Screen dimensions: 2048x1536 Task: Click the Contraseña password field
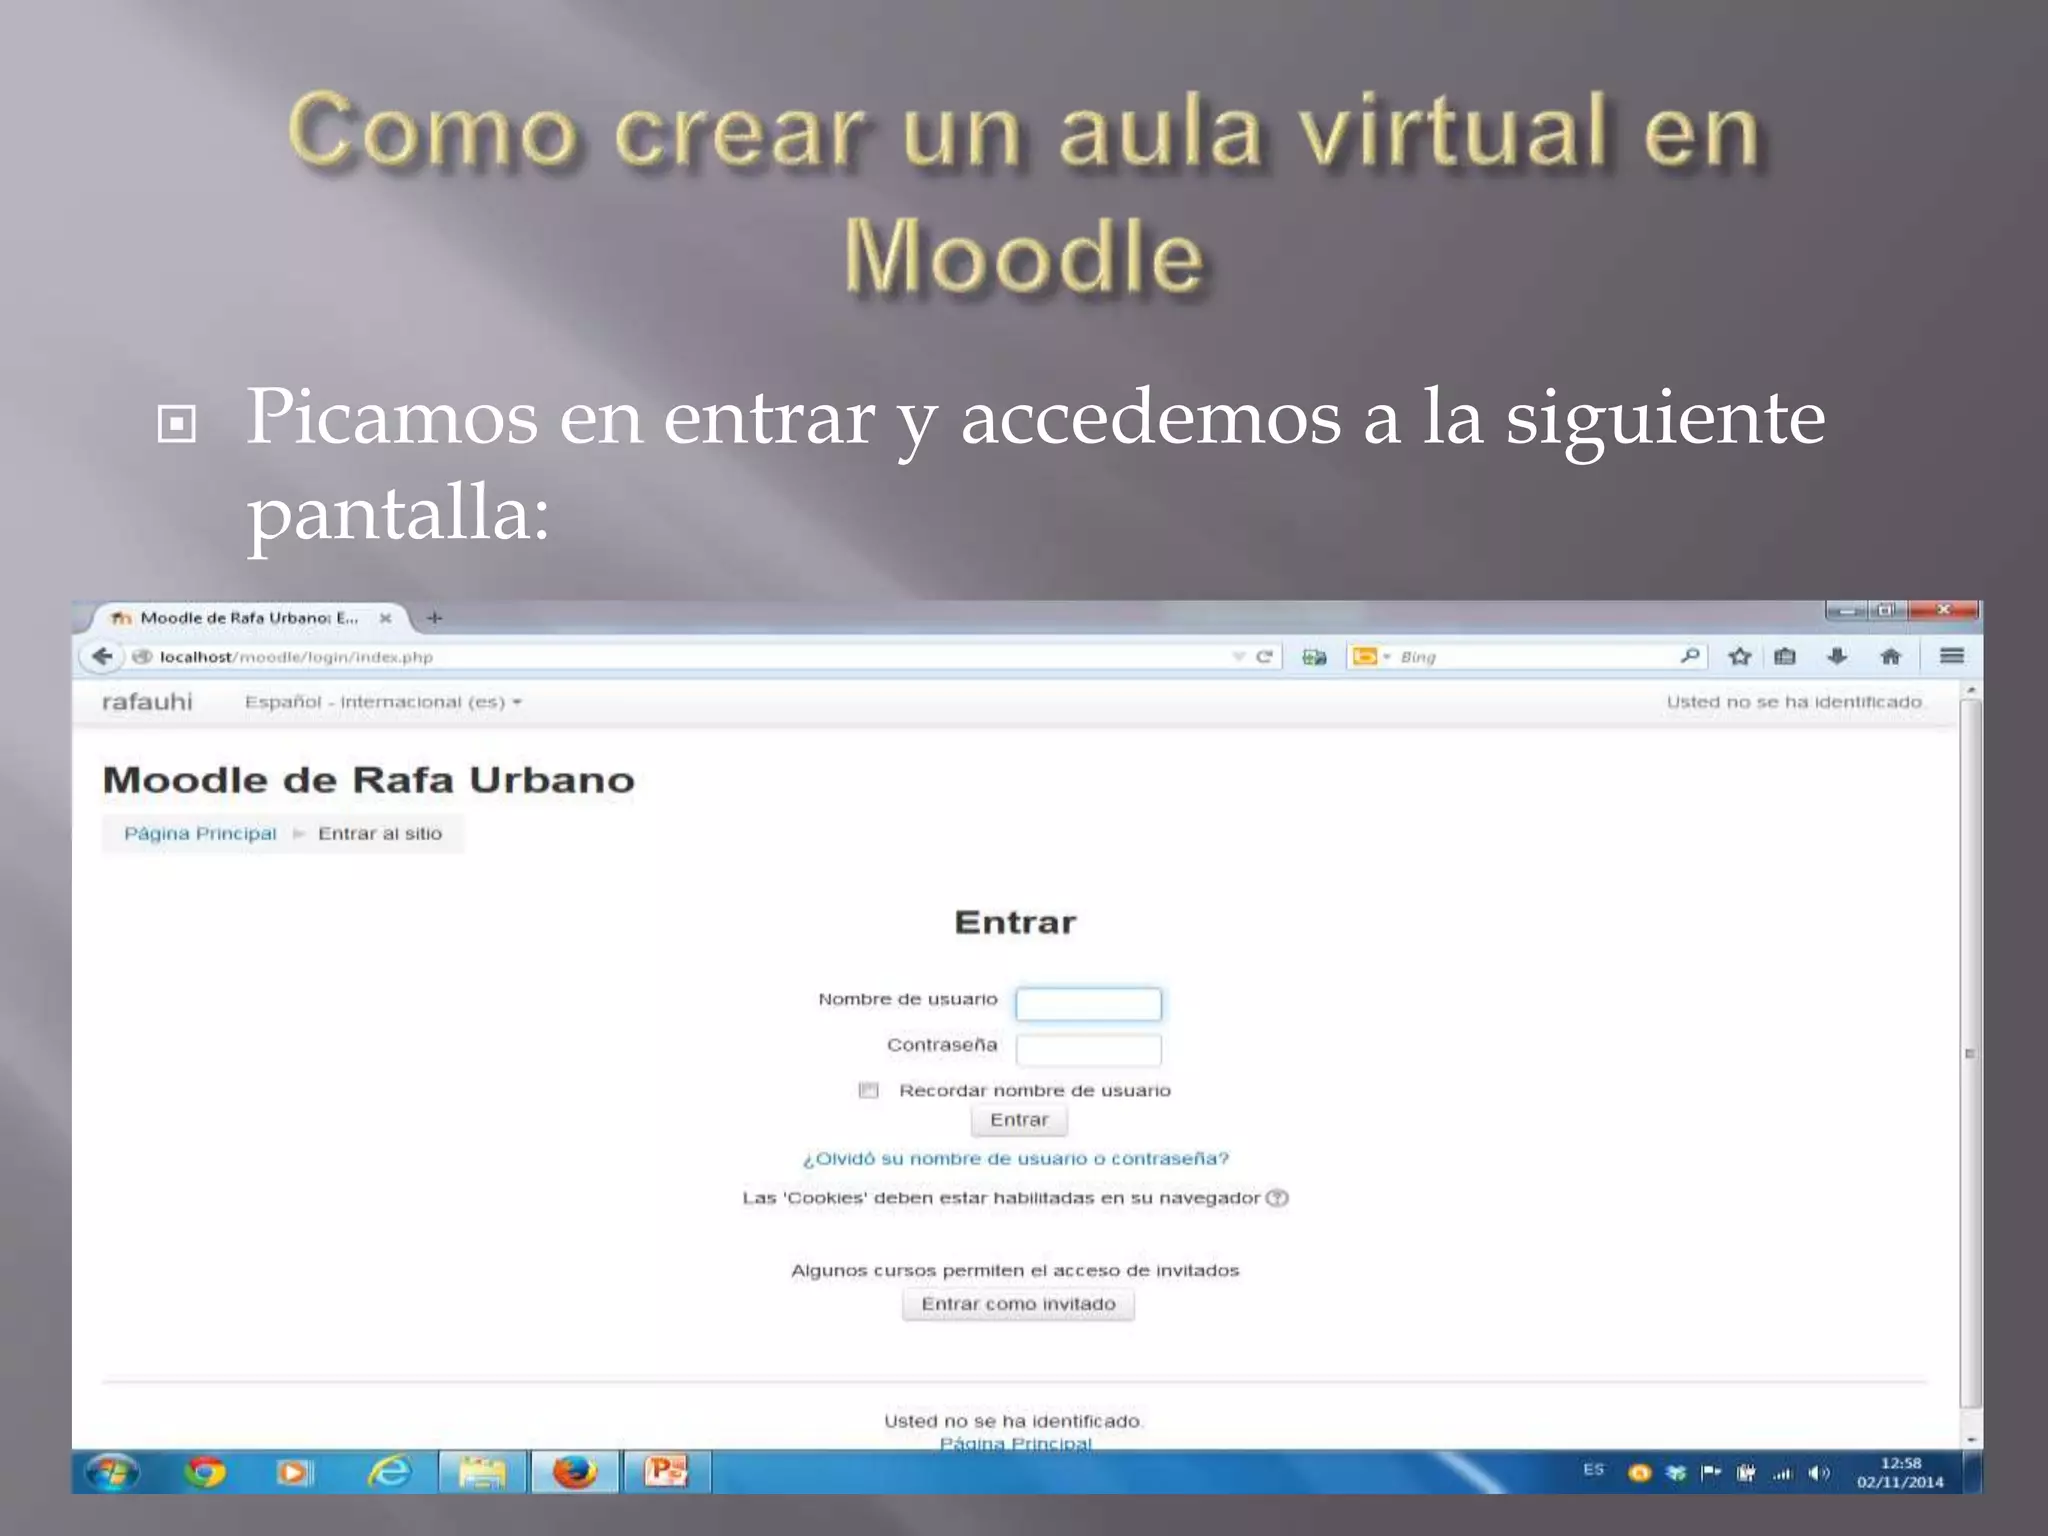(1088, 1050)
